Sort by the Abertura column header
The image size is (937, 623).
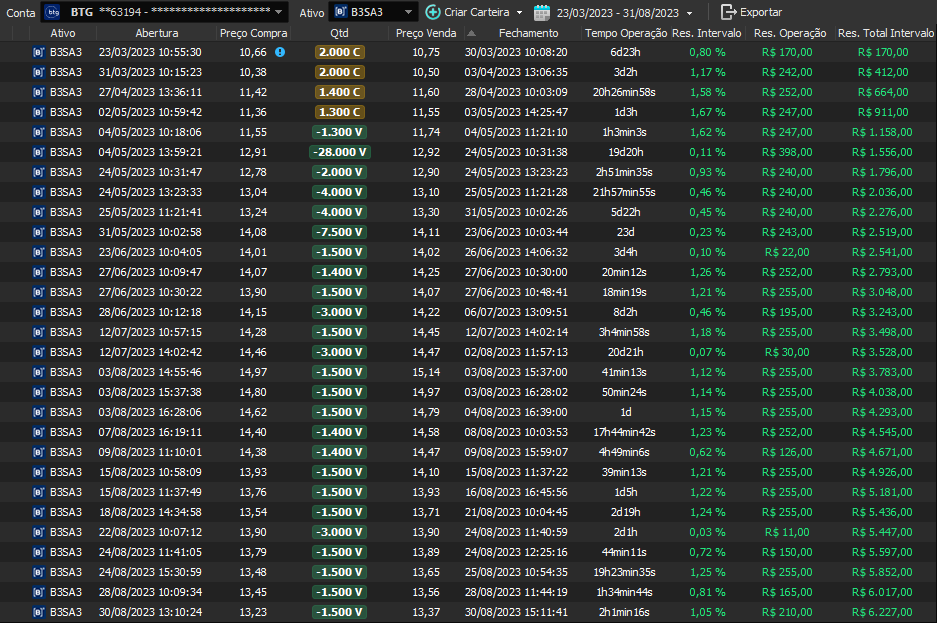[149, 33]
